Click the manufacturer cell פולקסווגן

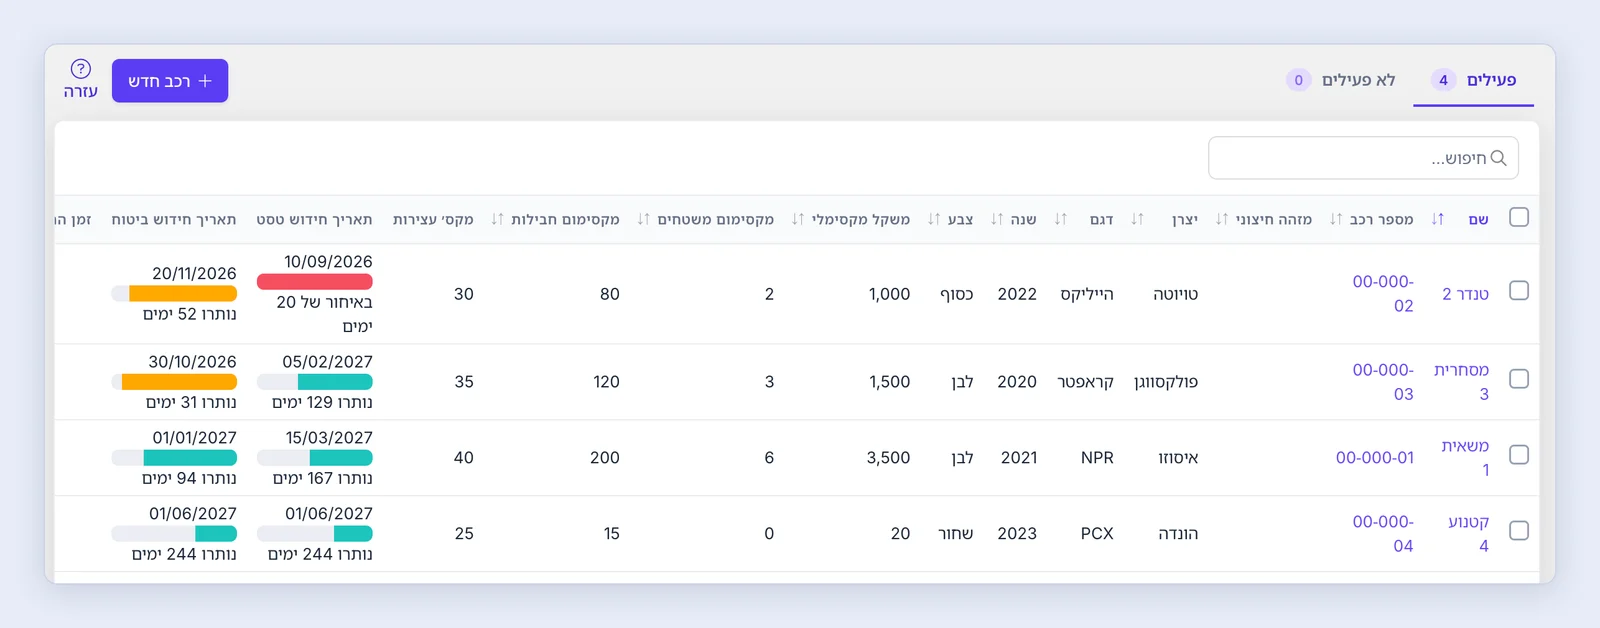pos(1166,382)
